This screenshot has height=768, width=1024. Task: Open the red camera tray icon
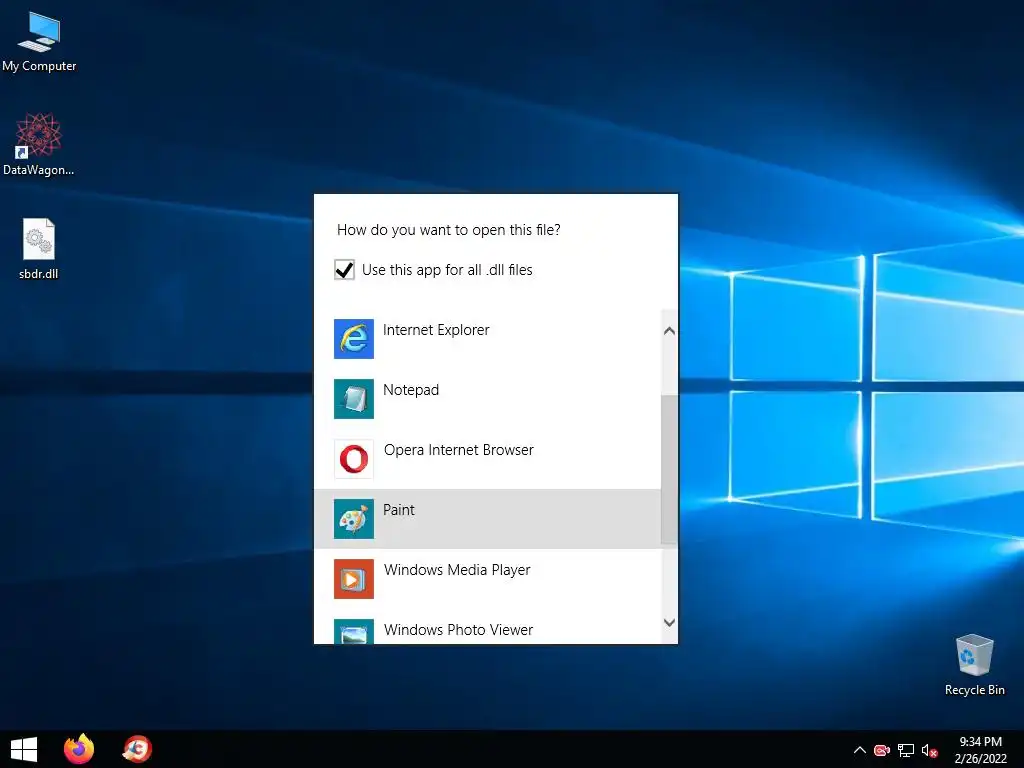pos(882,750)
